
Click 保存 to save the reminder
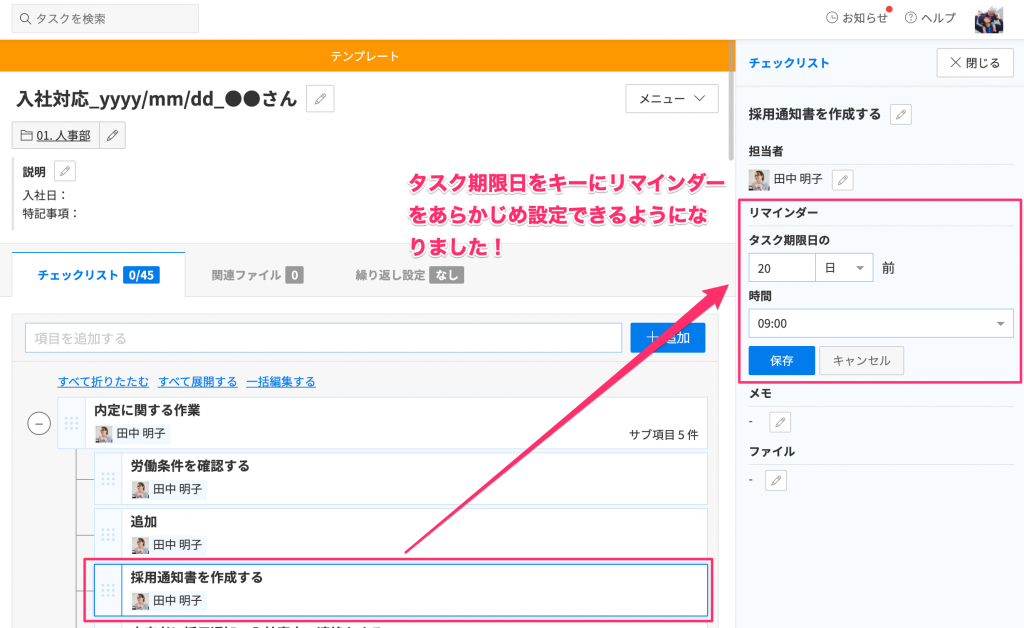pyautogui.click(x=781, y=360)
